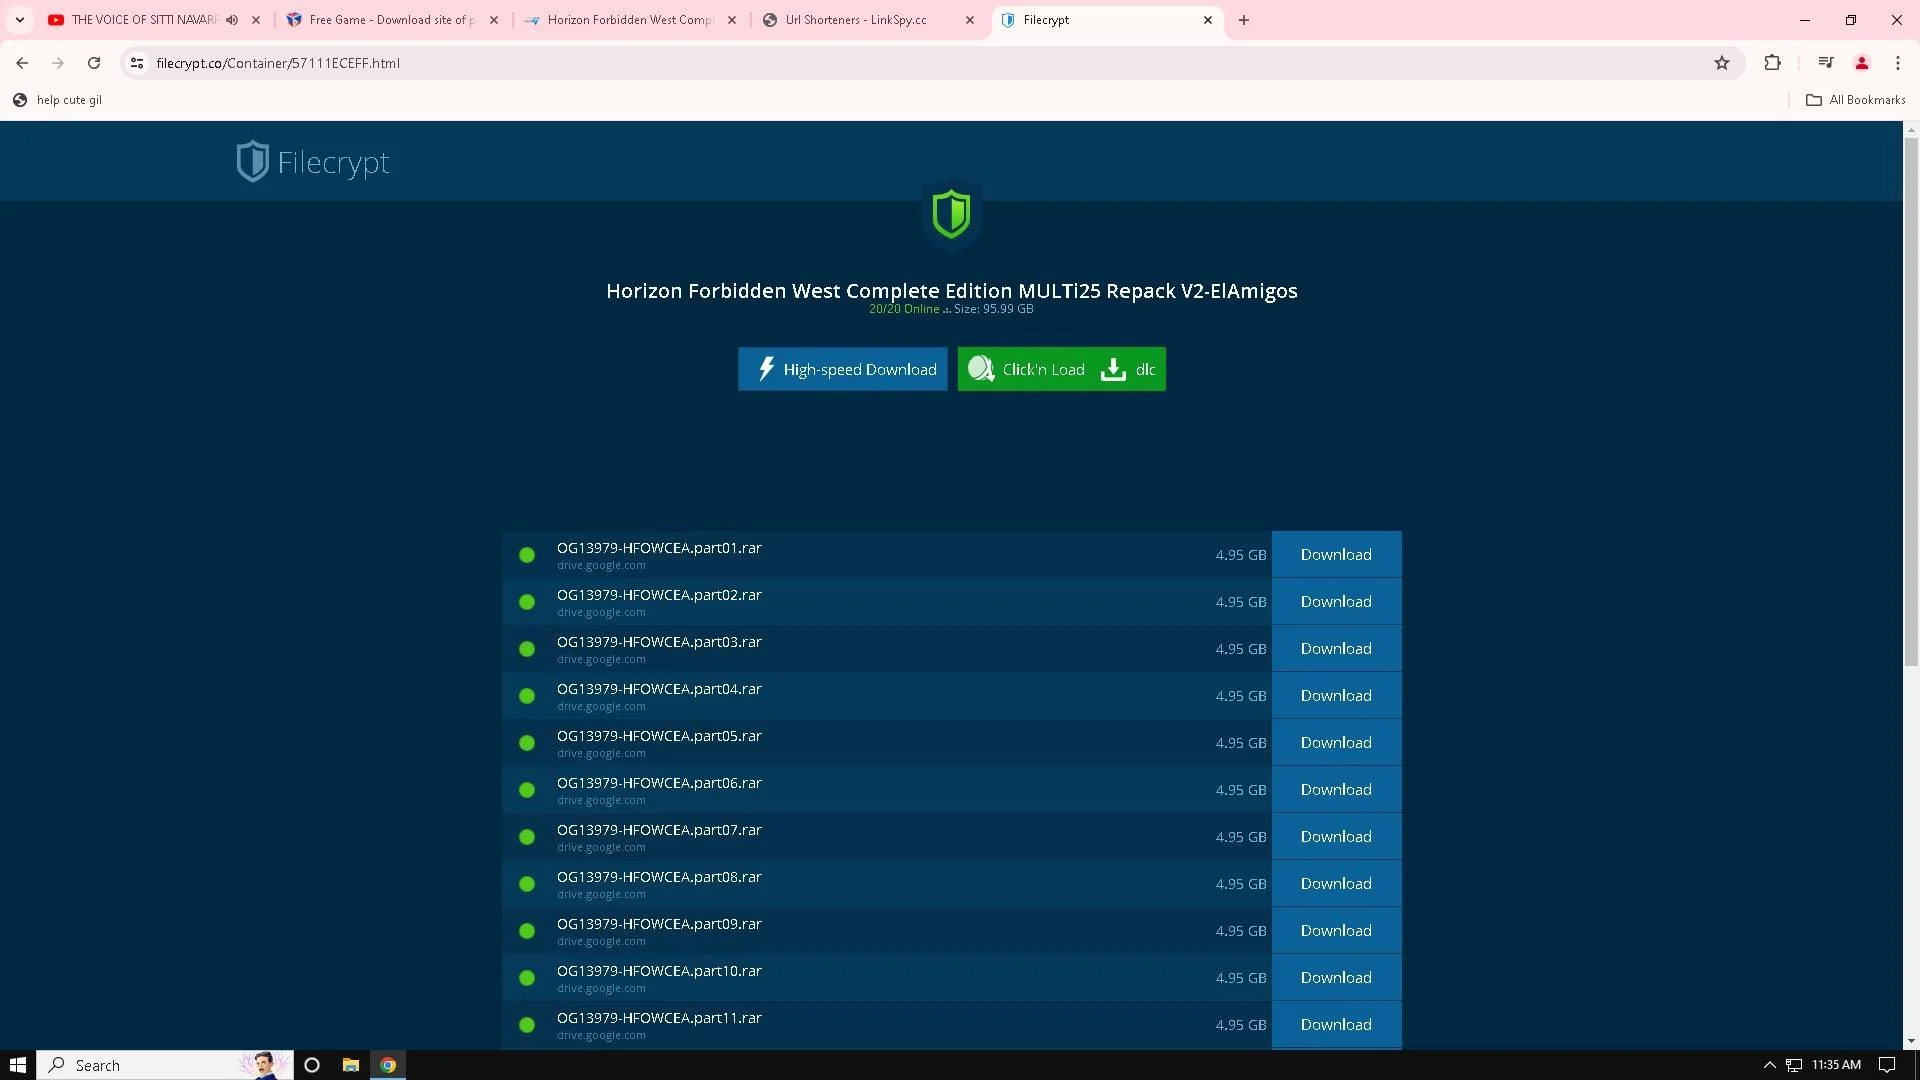Image resolution: width=1920 pixels, height=1080 pixels.
Task: Click the Chrome taskbar icon
Action: [388, 1065]
